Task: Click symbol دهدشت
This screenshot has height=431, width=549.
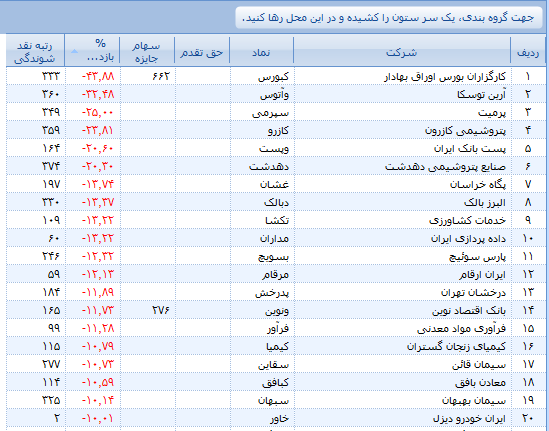Action: 269,167
